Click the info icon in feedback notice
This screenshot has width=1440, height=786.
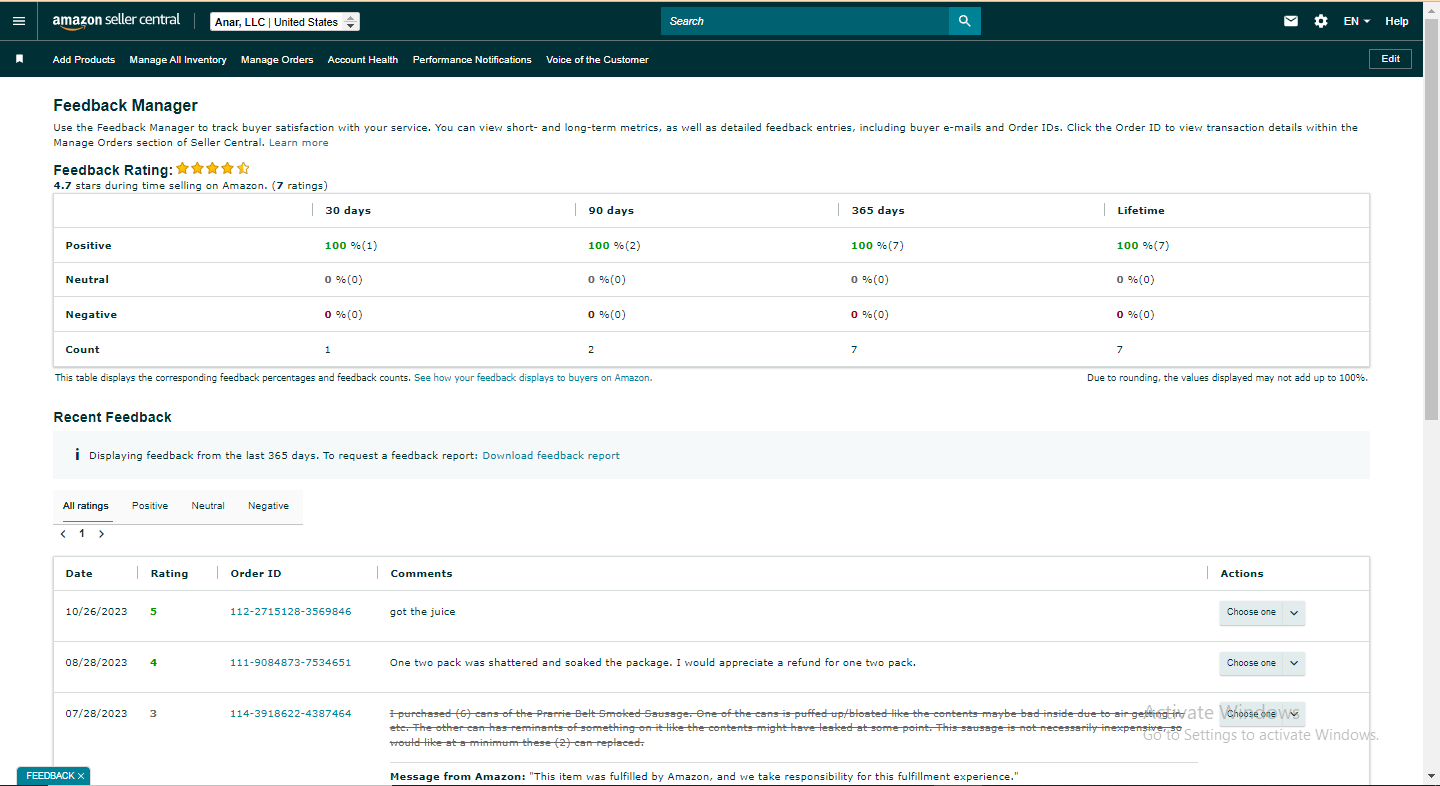pyautogui.click(x=77, y=455)
